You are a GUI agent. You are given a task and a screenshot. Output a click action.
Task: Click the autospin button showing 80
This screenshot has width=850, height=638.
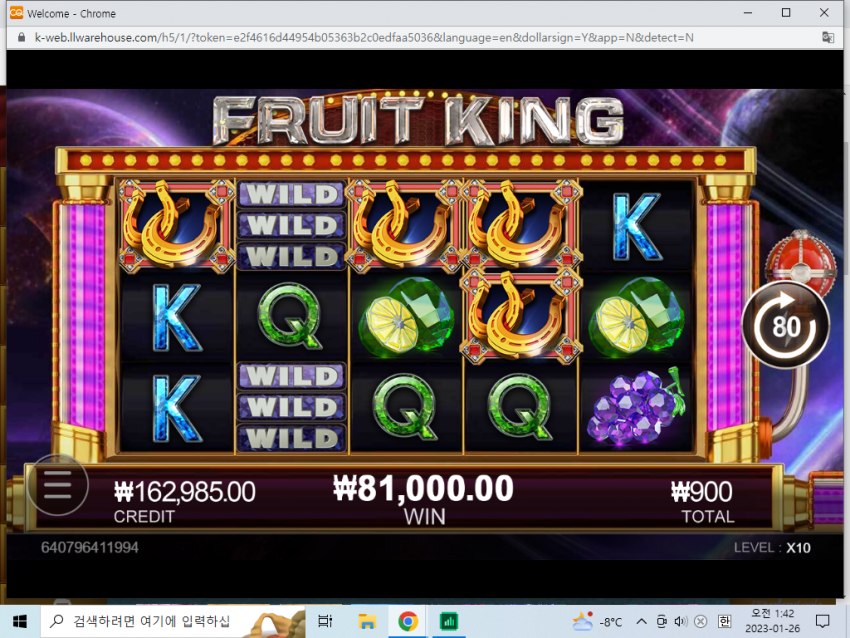coord(786,326)
